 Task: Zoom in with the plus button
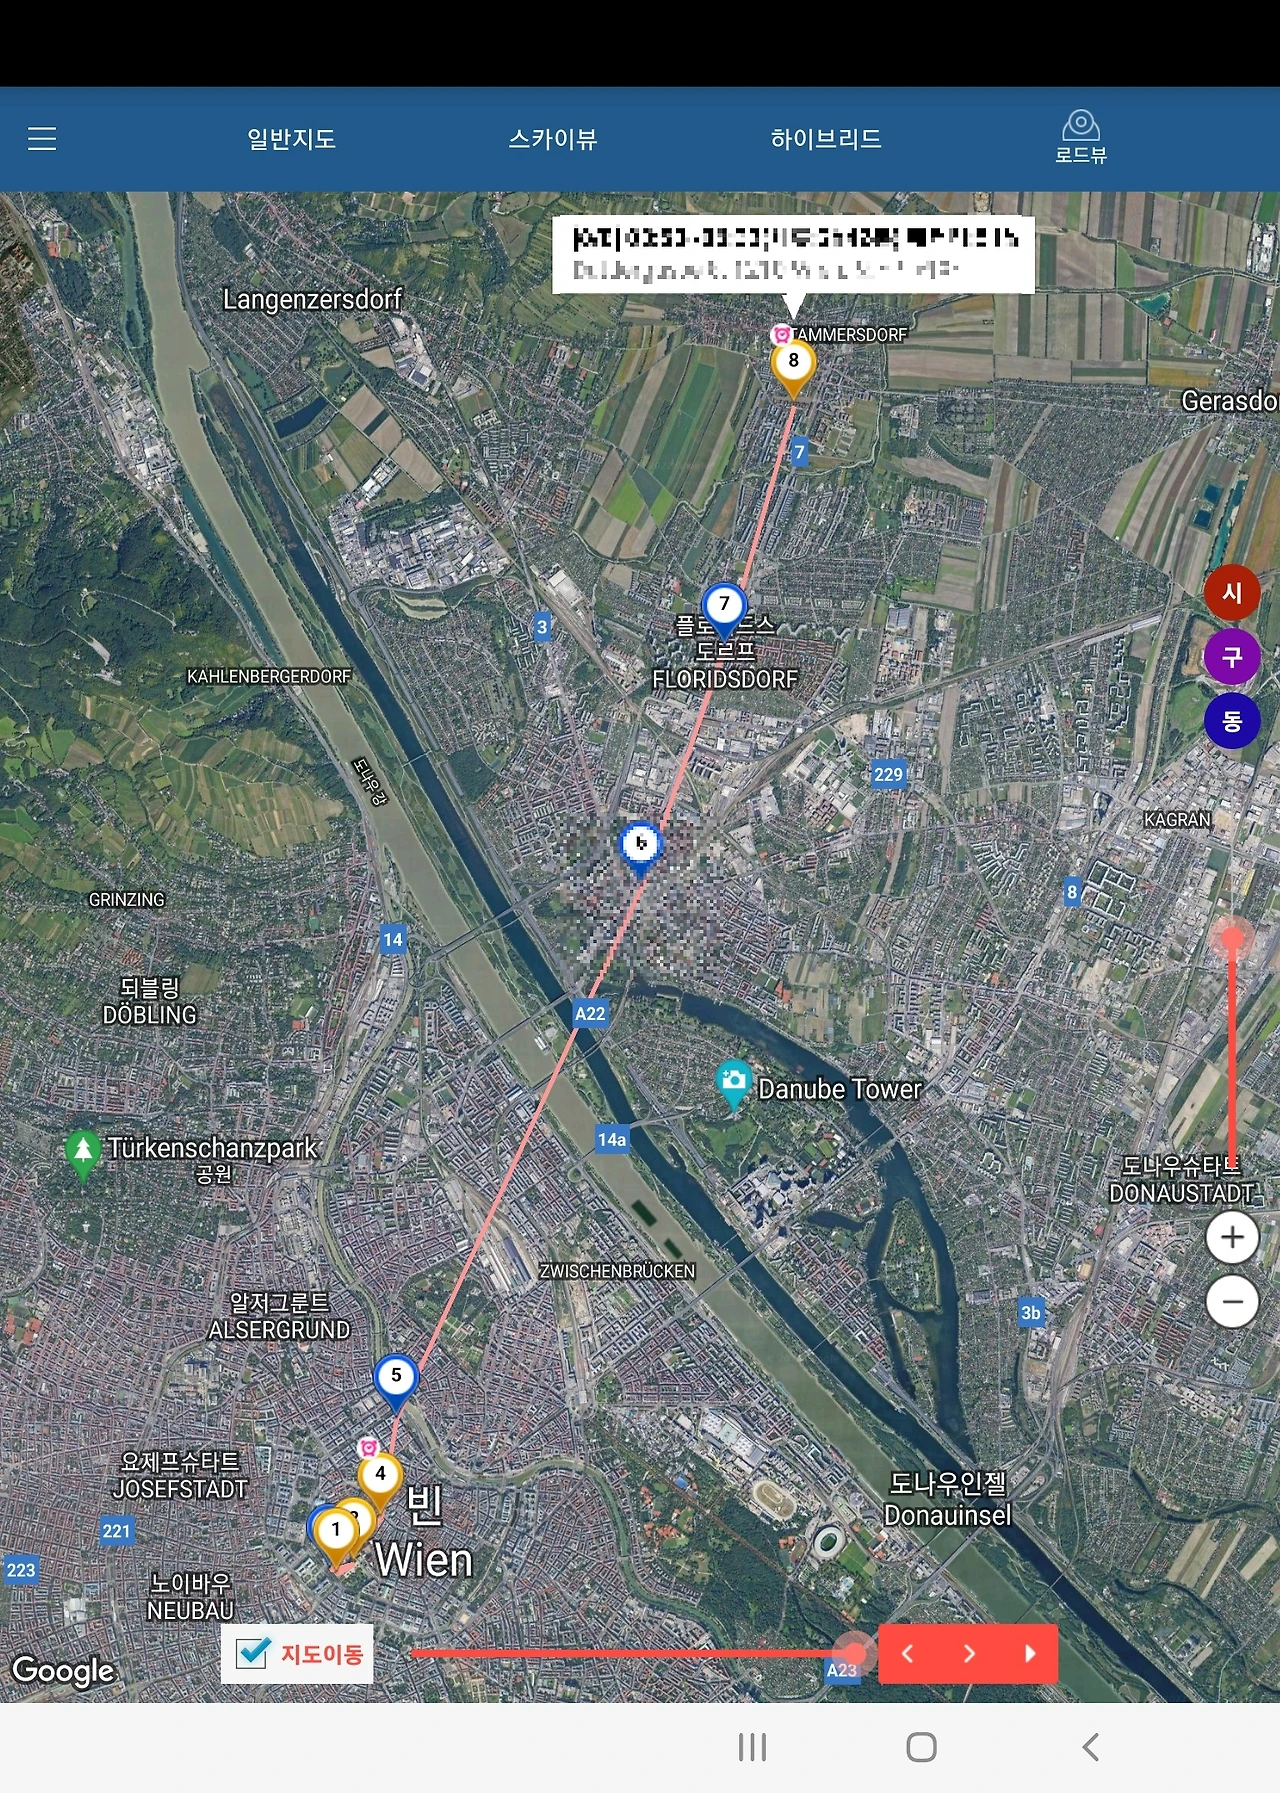click(1232, 1238)
